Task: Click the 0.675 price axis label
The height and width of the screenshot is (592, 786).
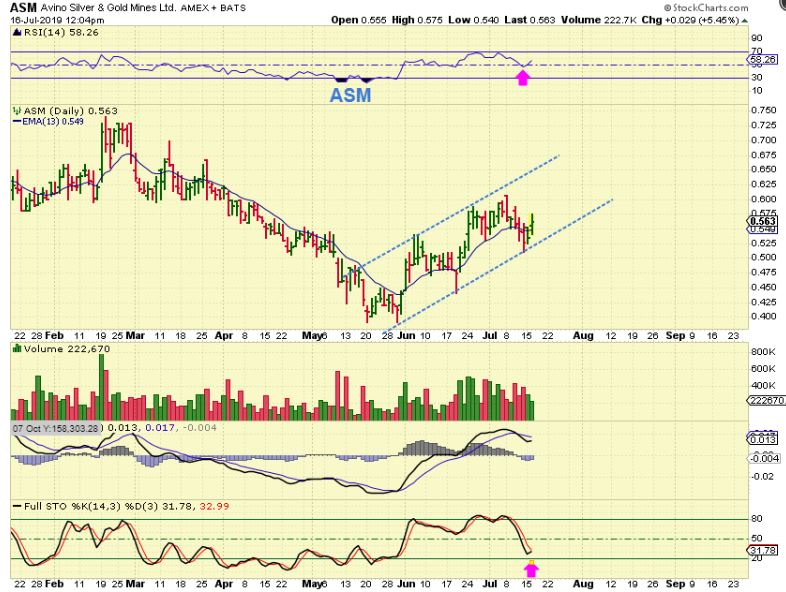Action: [763, 155]
